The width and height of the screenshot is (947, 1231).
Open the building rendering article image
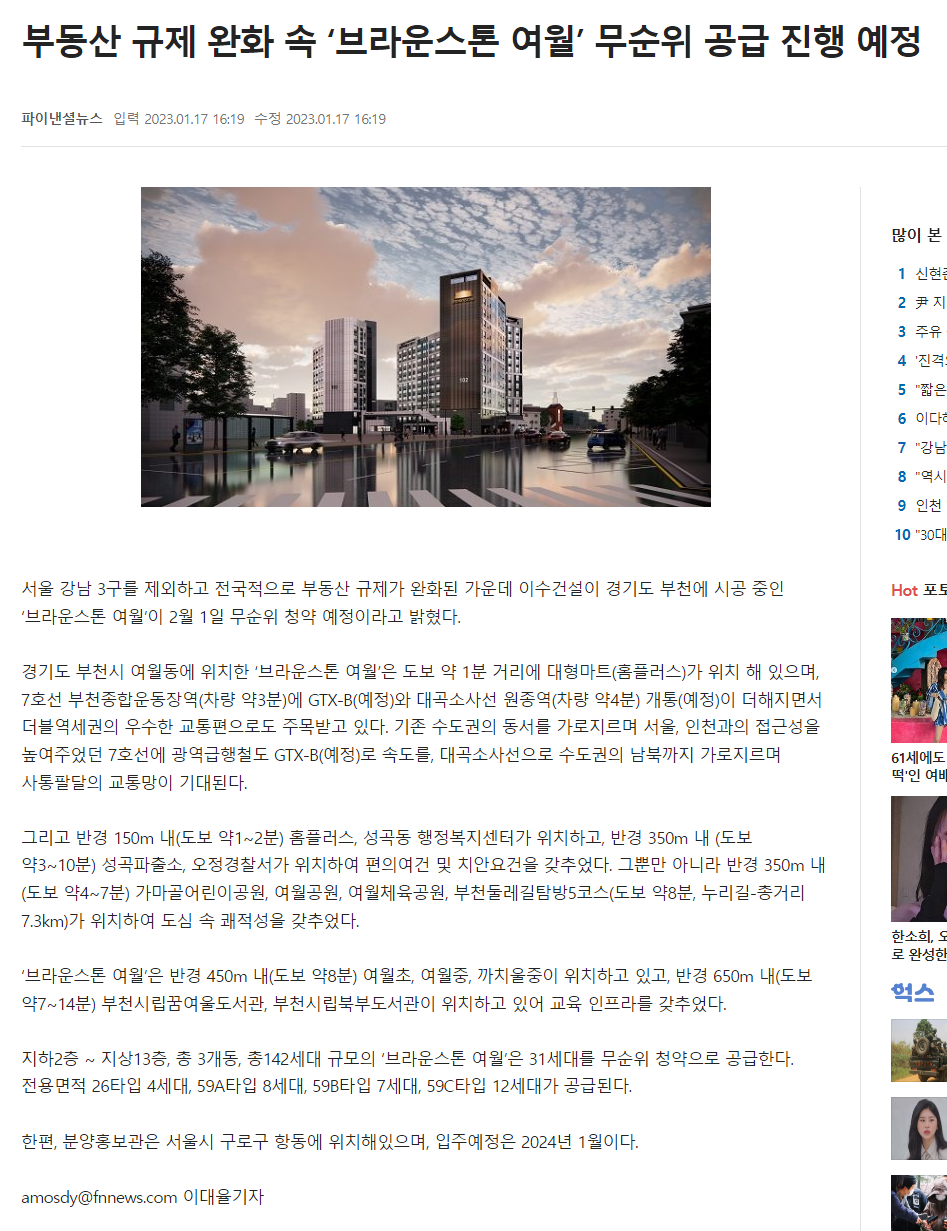point(426,347)
